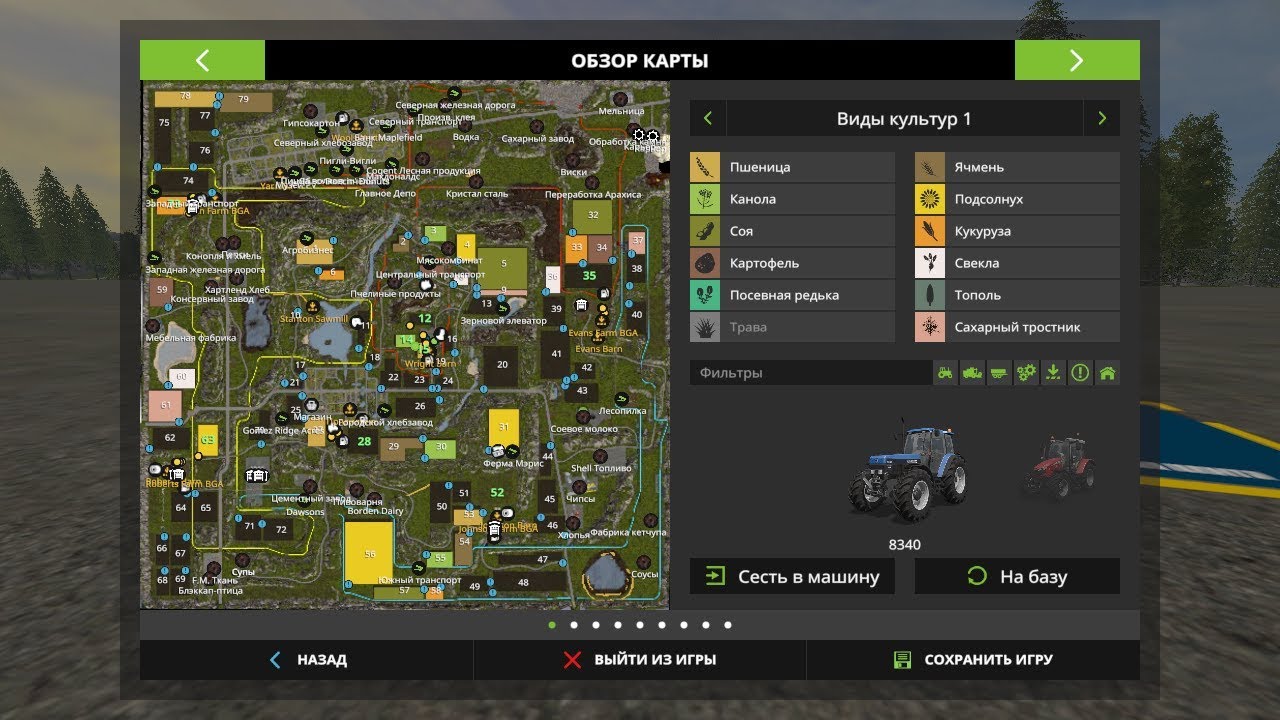This screenshot has width=1280, height=720.
Task: Click the white barn icon near Evans Farm BGA
Action: 581,305
